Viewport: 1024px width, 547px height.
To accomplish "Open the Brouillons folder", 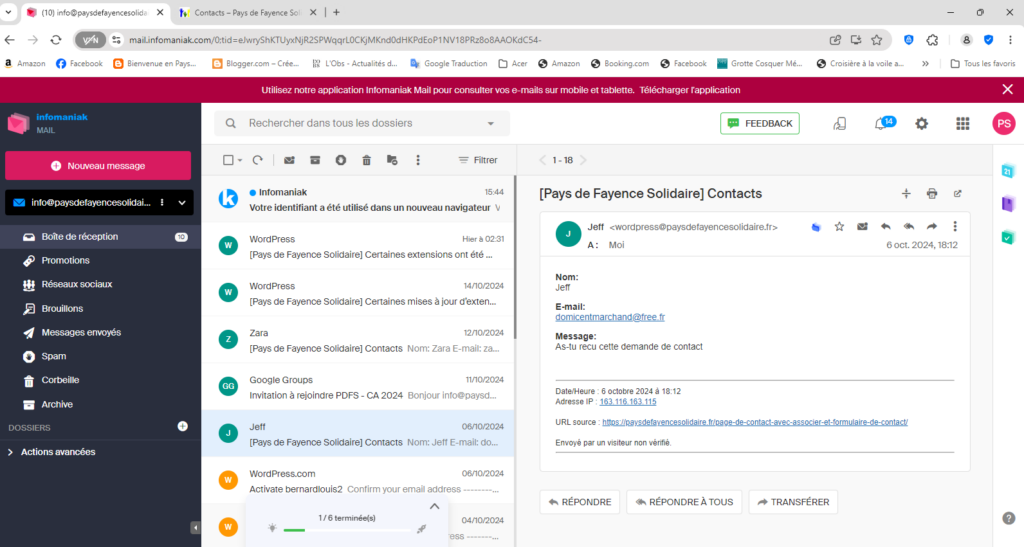I will click(62, 309).
